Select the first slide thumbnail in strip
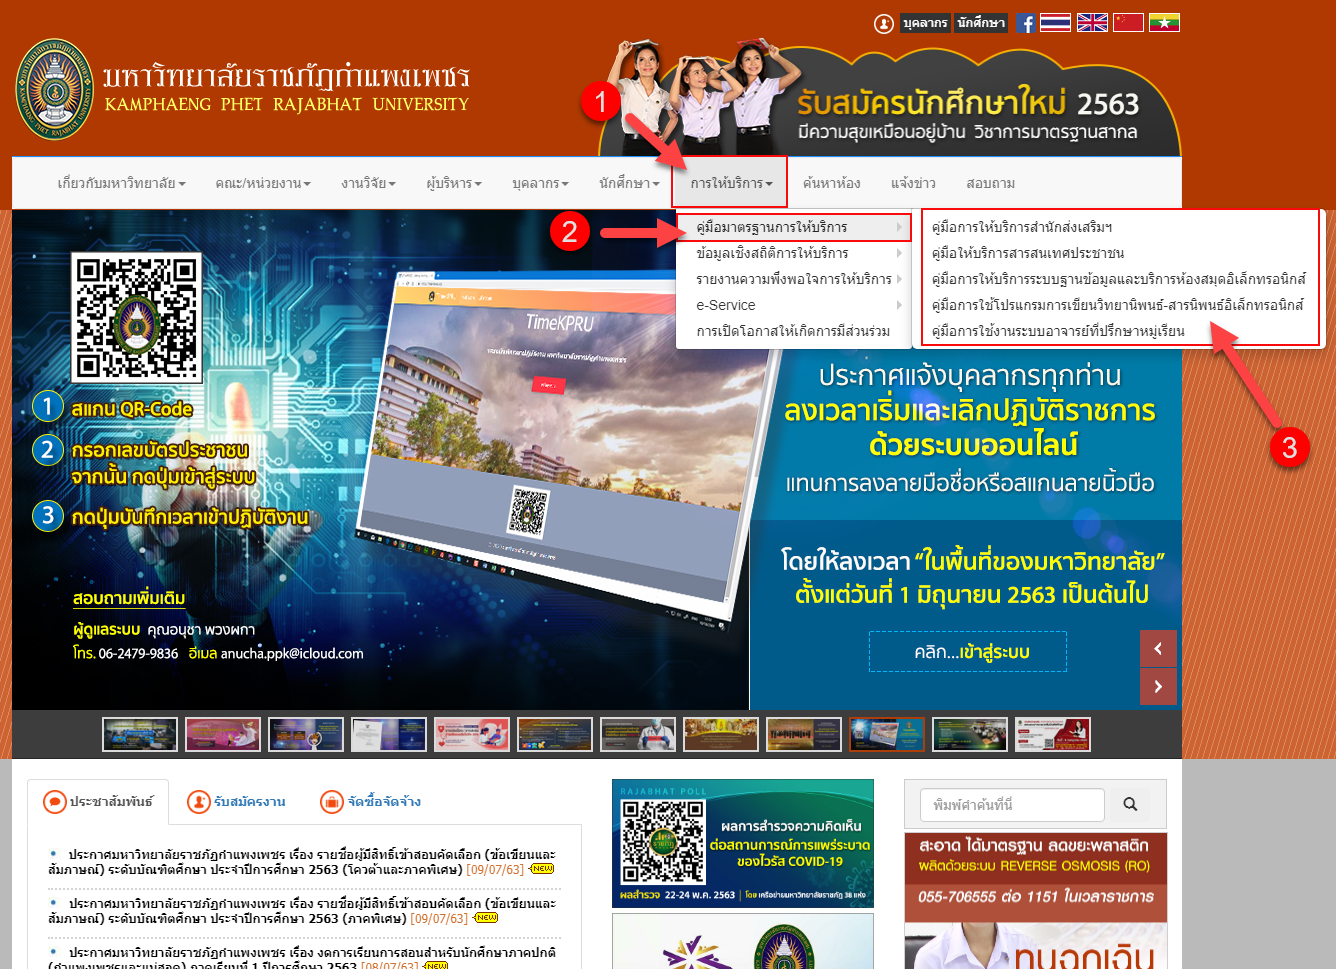This screenshot has width=1336, height=969. pyautogui.click(x=140, y=734)
